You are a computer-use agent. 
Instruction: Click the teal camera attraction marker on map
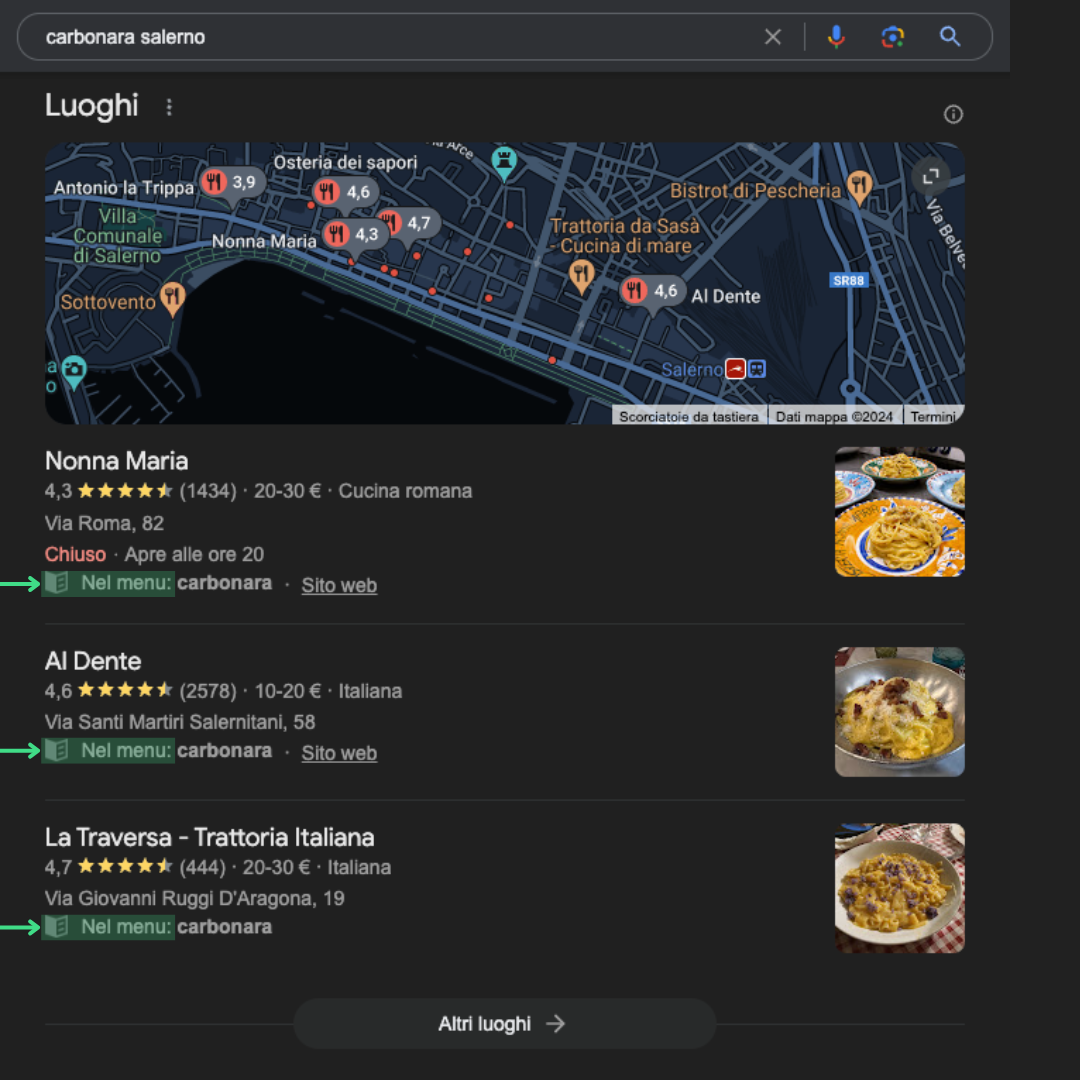[x=74, y=372]
